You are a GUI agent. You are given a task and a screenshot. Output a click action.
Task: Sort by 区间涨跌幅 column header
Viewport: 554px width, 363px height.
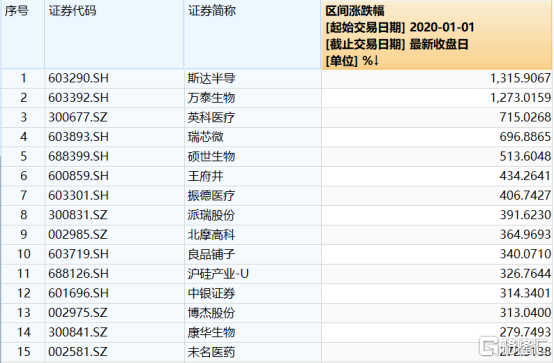(437, 35)
